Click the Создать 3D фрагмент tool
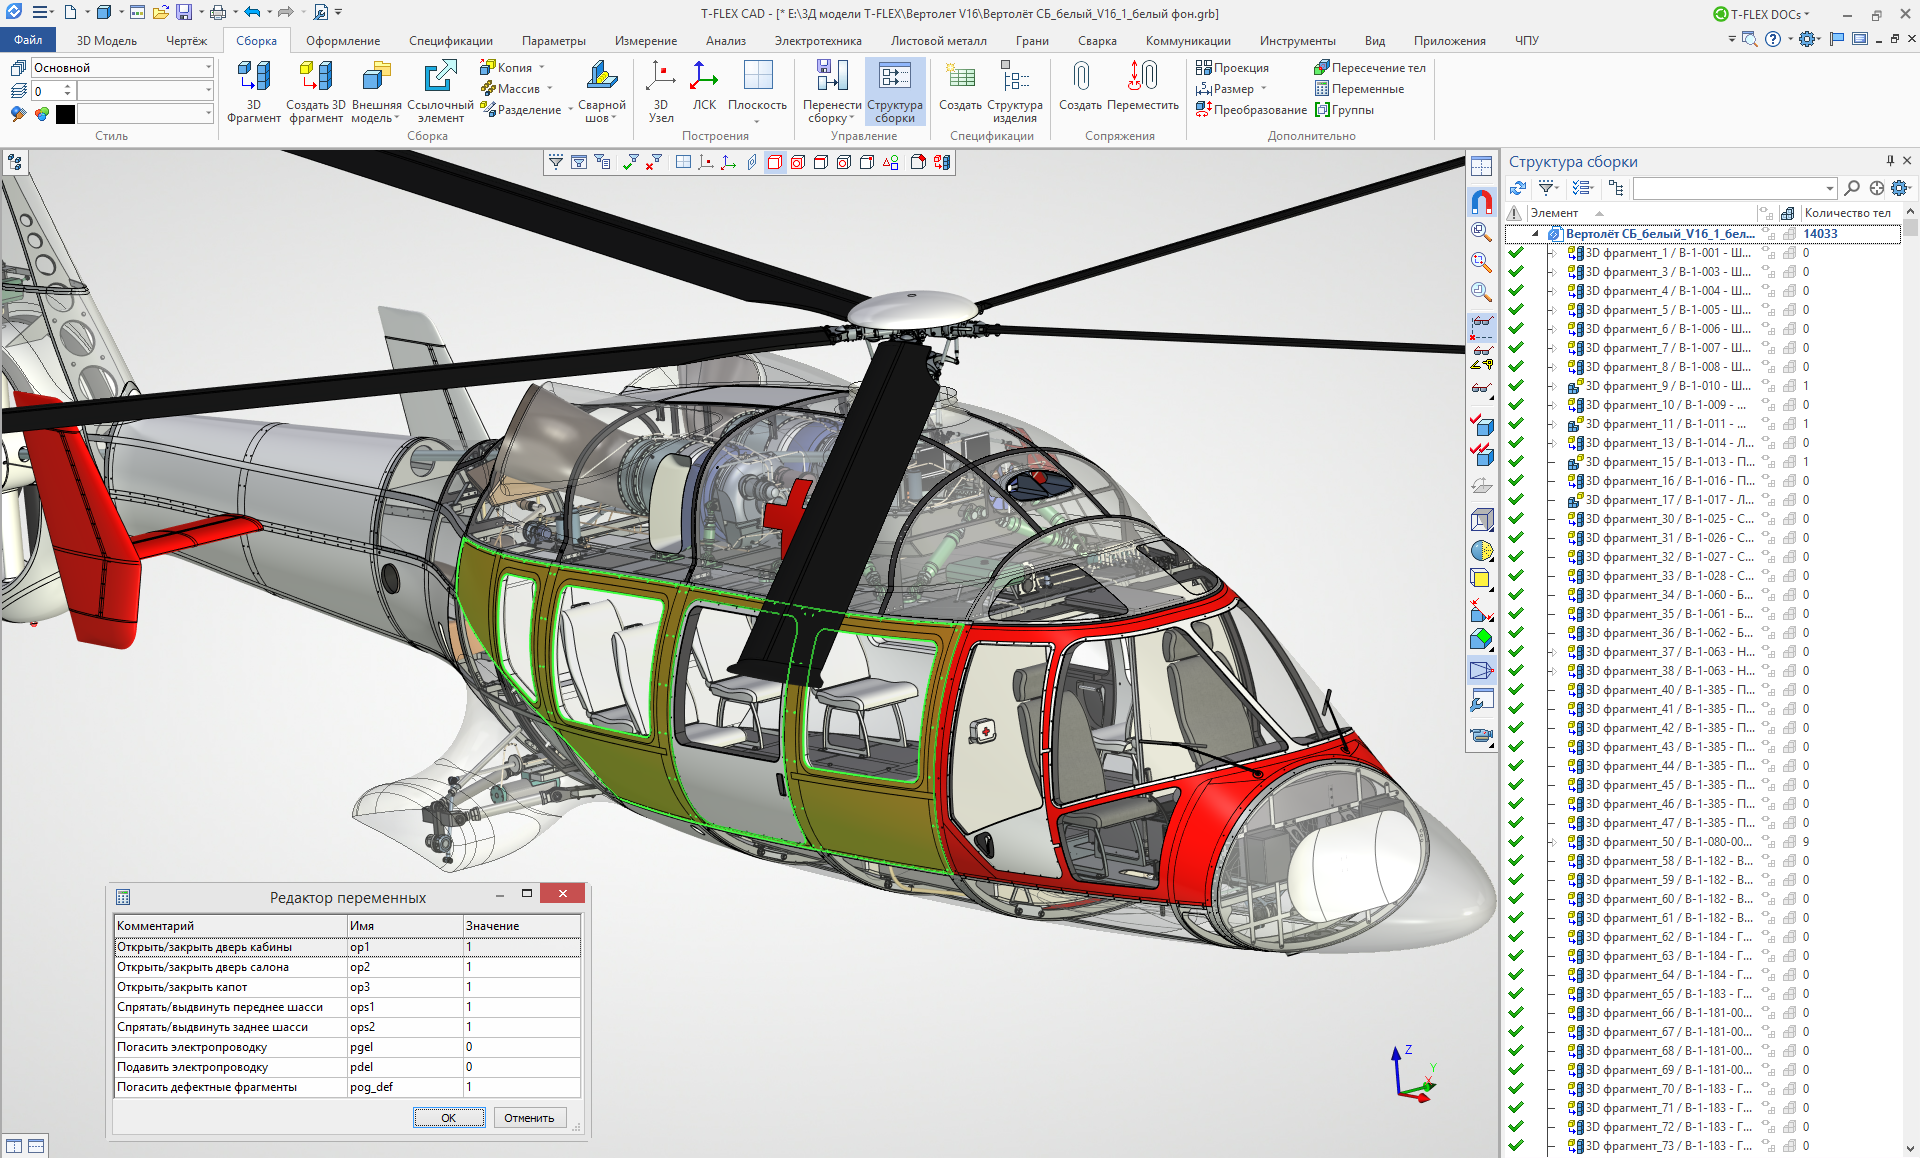Viewport: 1921px width, 1158px height. pos(316,91)
